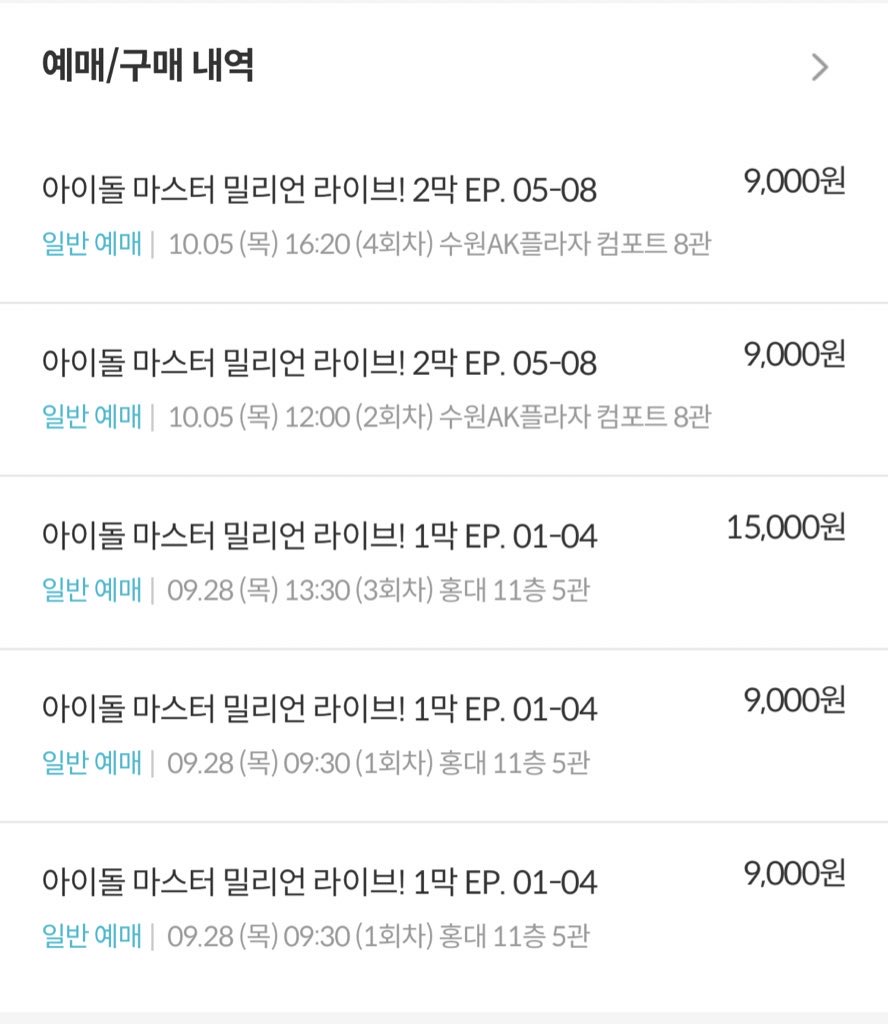The width and height of the screenshot is (888, 1024).
Task: View 10.05 (목) 12:00 (2회차) showtime details
Action: click(439, 417)
